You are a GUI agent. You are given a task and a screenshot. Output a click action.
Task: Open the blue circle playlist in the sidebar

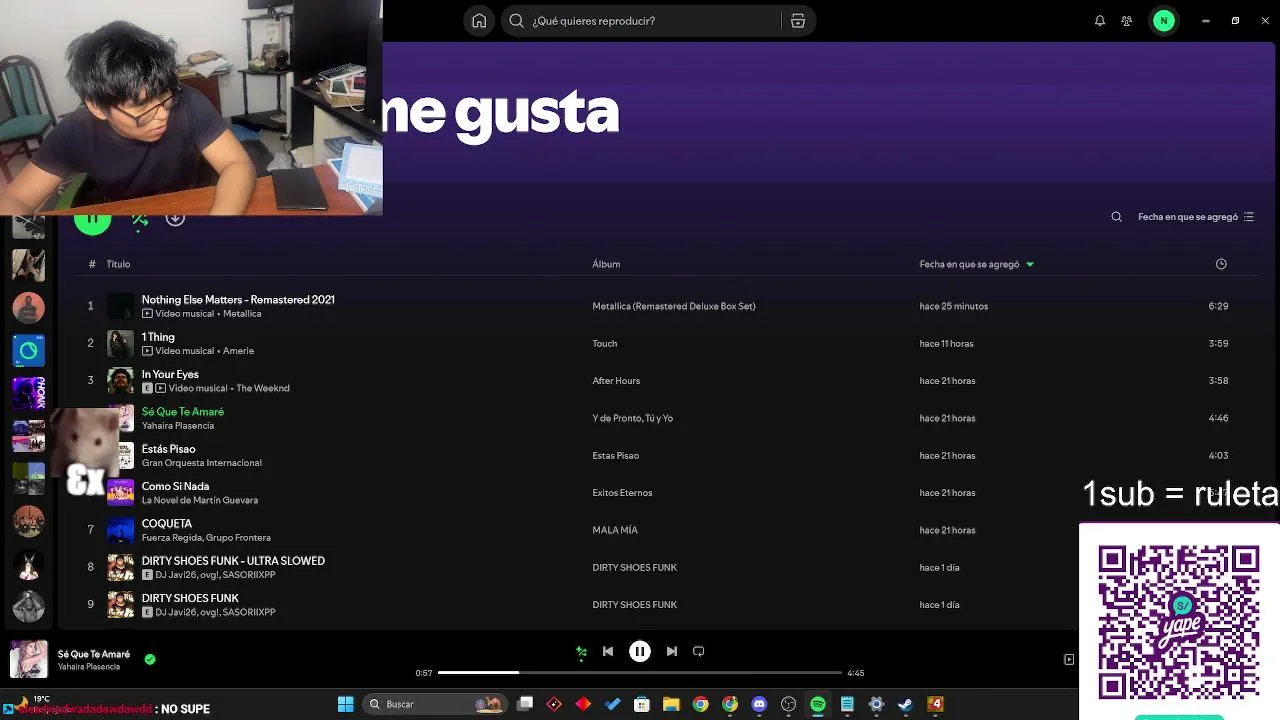28,350
